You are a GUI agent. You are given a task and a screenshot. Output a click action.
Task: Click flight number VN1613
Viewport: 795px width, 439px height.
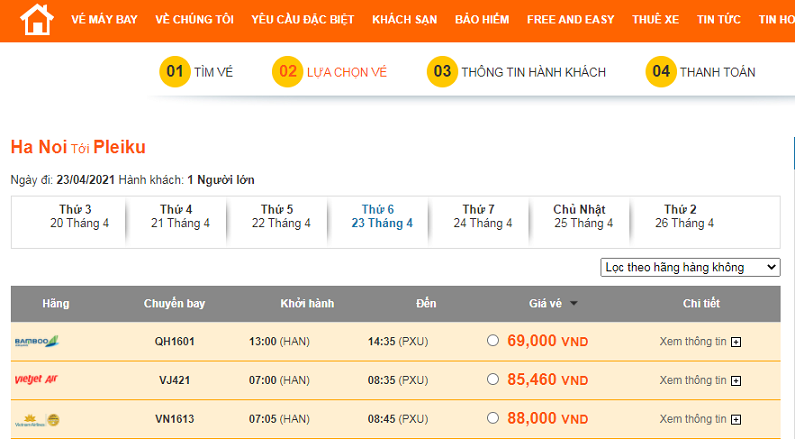pos(174,419)
